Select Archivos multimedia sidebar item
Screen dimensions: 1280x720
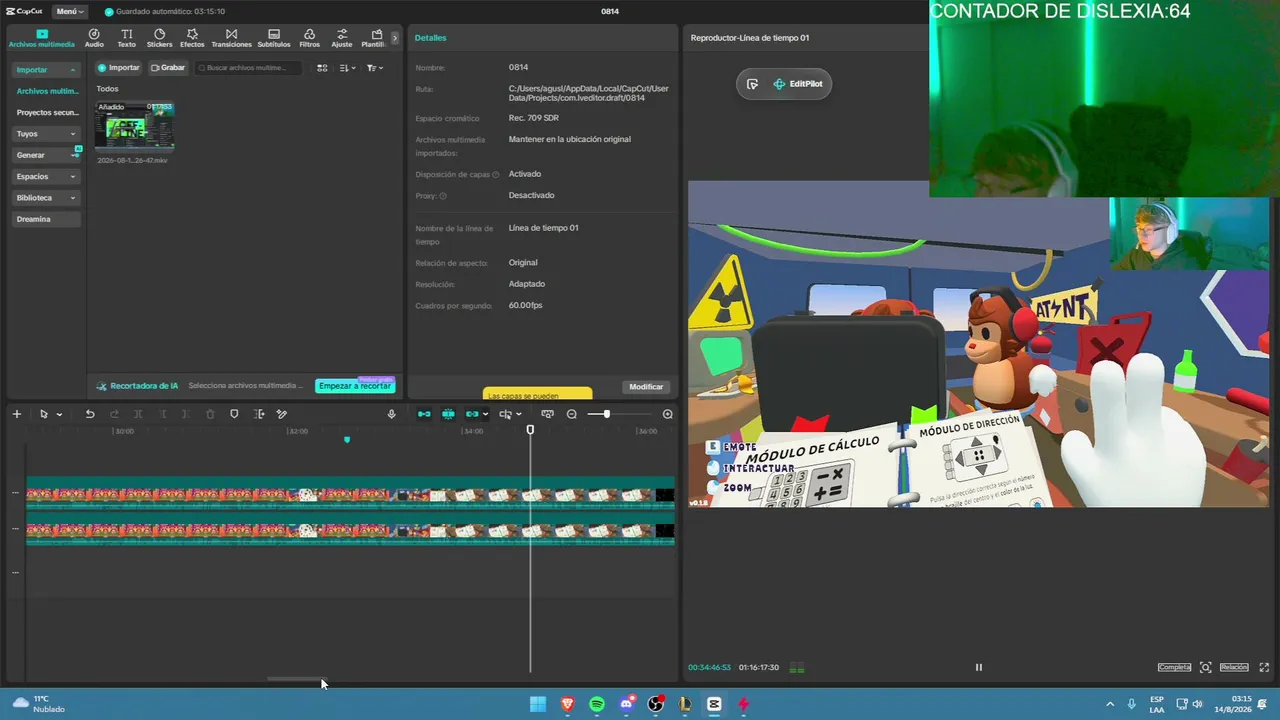pyautogui.click(x=47, y=91)
